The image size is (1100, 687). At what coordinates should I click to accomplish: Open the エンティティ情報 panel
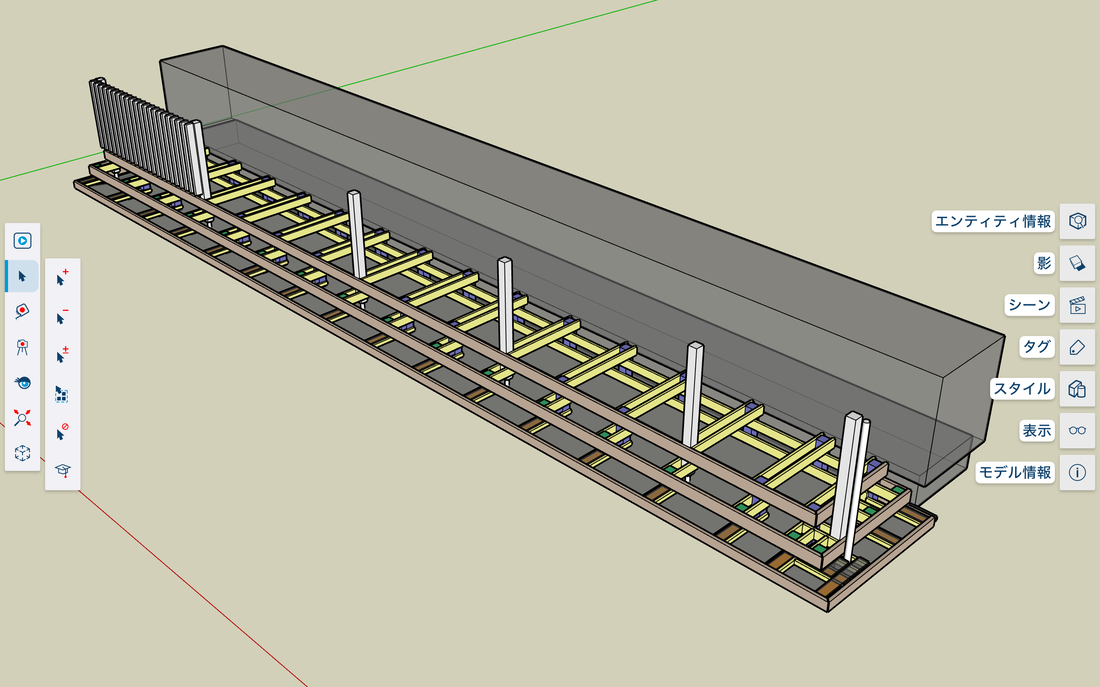pos(1077,221)
